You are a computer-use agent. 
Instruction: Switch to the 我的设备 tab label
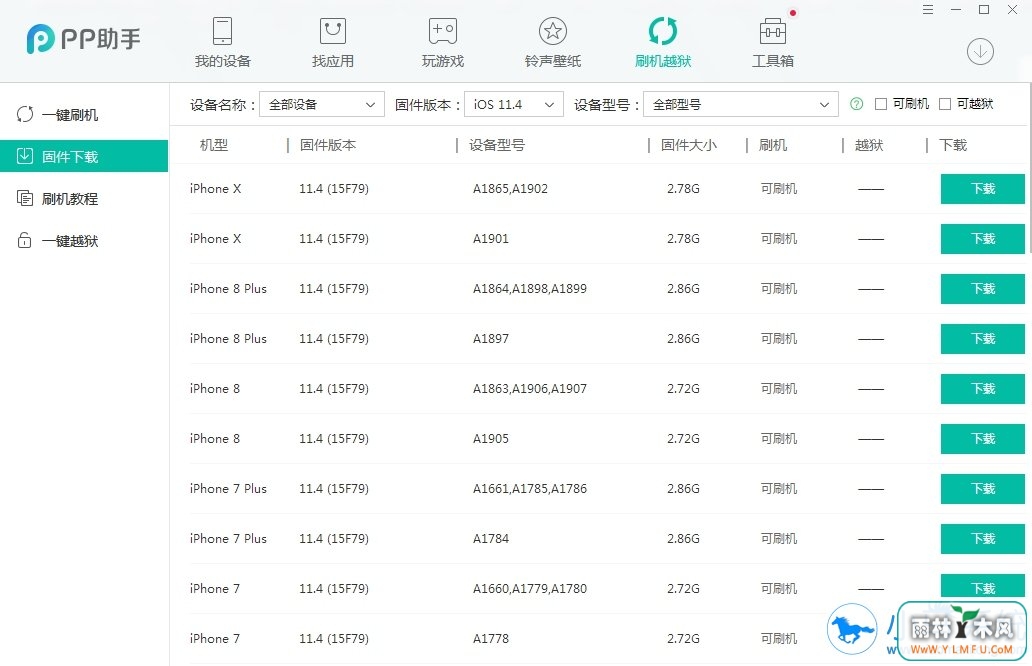tap(222, 61)
